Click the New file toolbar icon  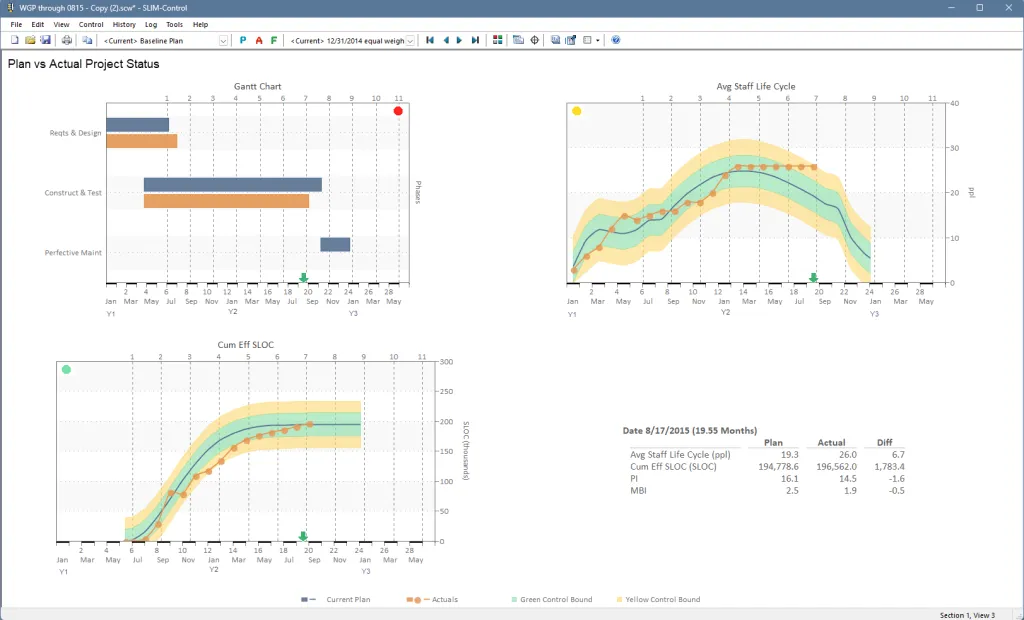(x=14, y=40)
